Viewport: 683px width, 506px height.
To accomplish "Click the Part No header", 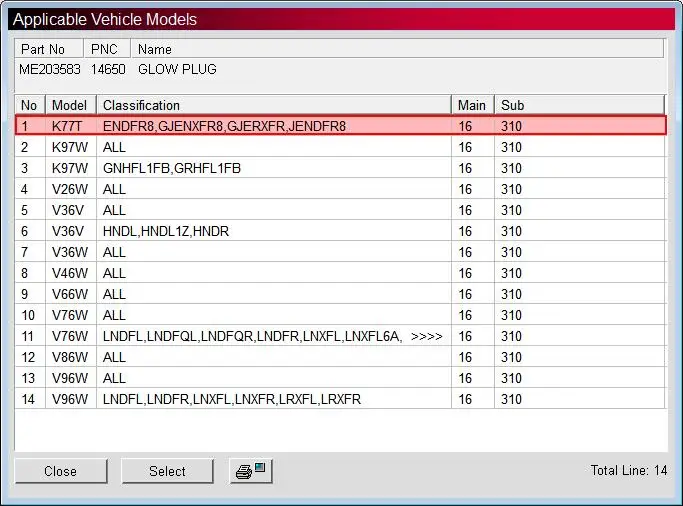I will click(48, 49).
